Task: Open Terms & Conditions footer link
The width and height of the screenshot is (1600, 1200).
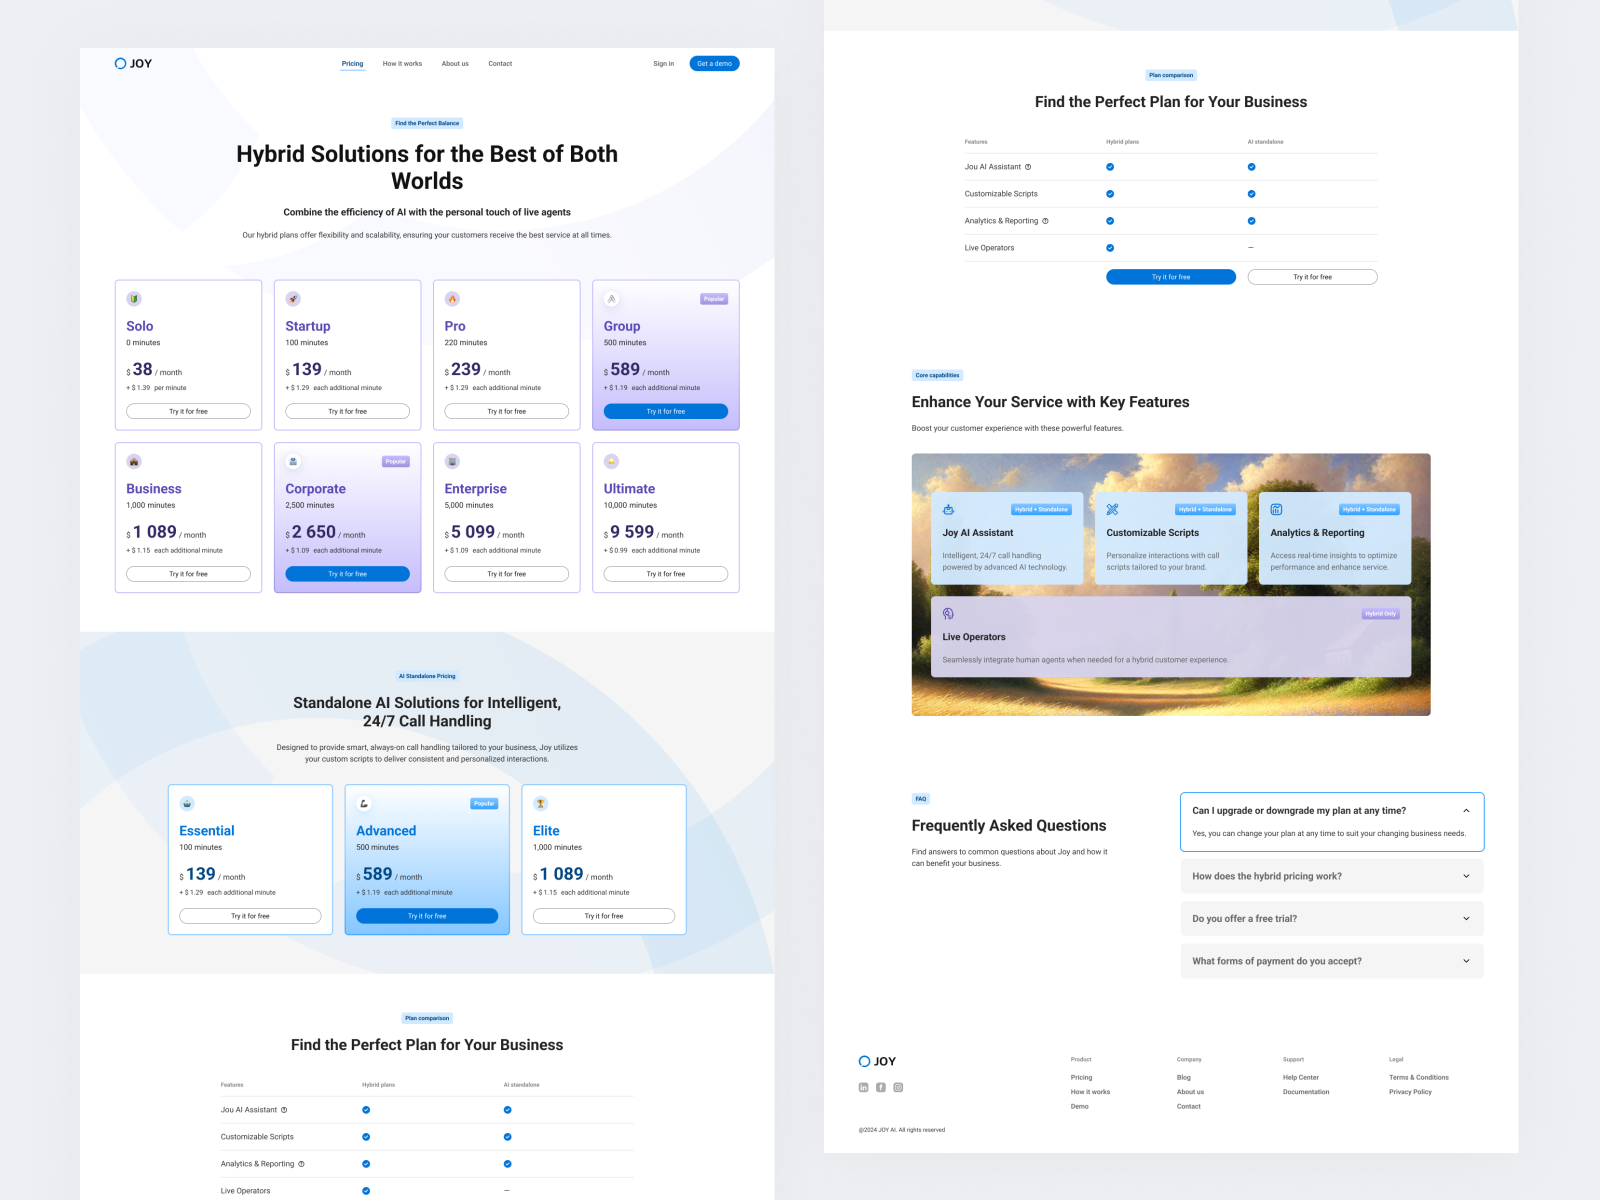Action: point(1419,1078)
